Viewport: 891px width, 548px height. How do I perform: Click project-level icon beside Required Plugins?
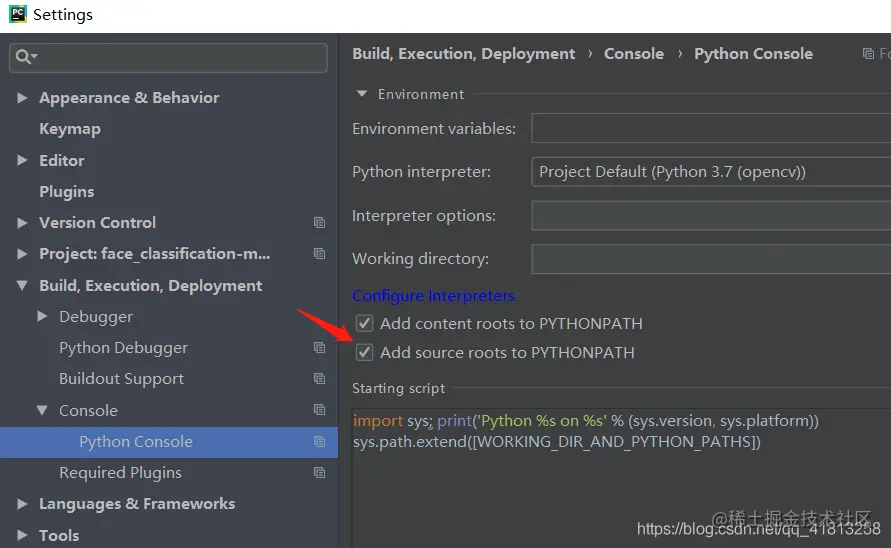(319, 473)
